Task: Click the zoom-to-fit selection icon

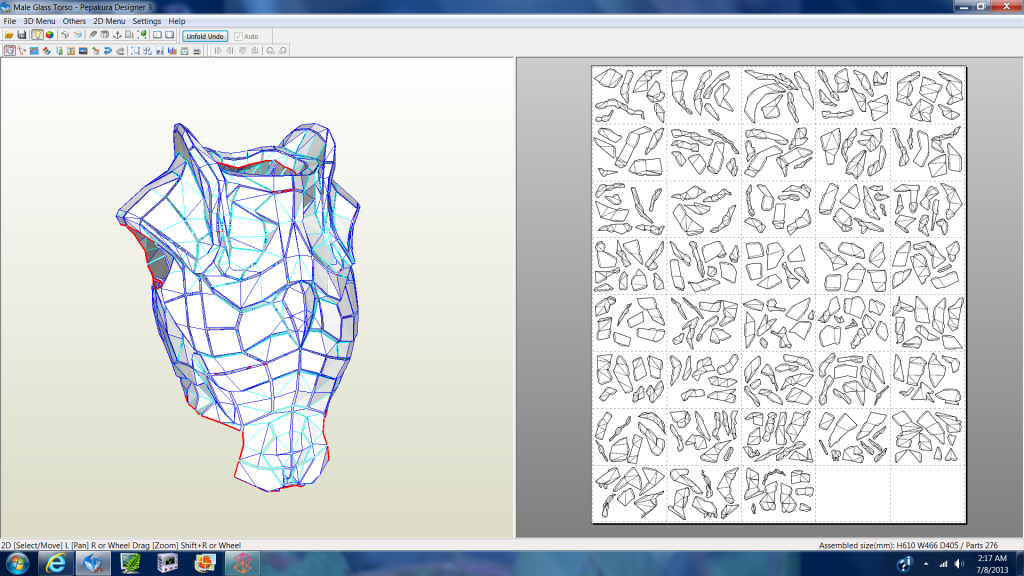Action: [135, 50]
